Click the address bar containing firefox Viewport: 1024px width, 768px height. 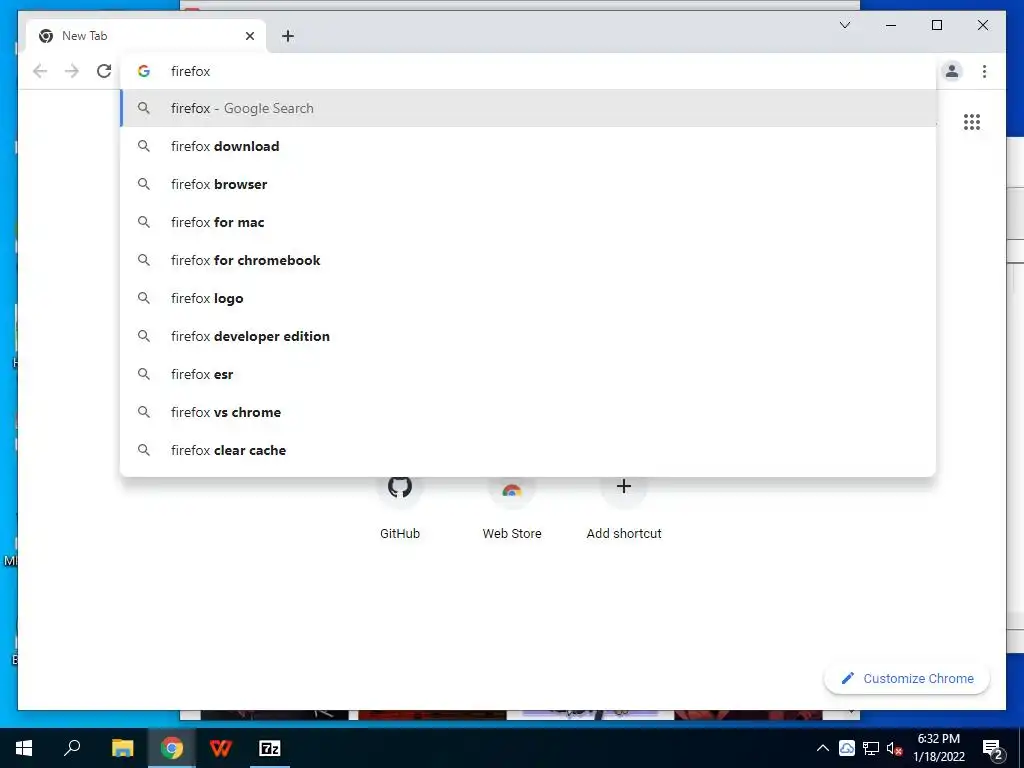click(529, 71)
